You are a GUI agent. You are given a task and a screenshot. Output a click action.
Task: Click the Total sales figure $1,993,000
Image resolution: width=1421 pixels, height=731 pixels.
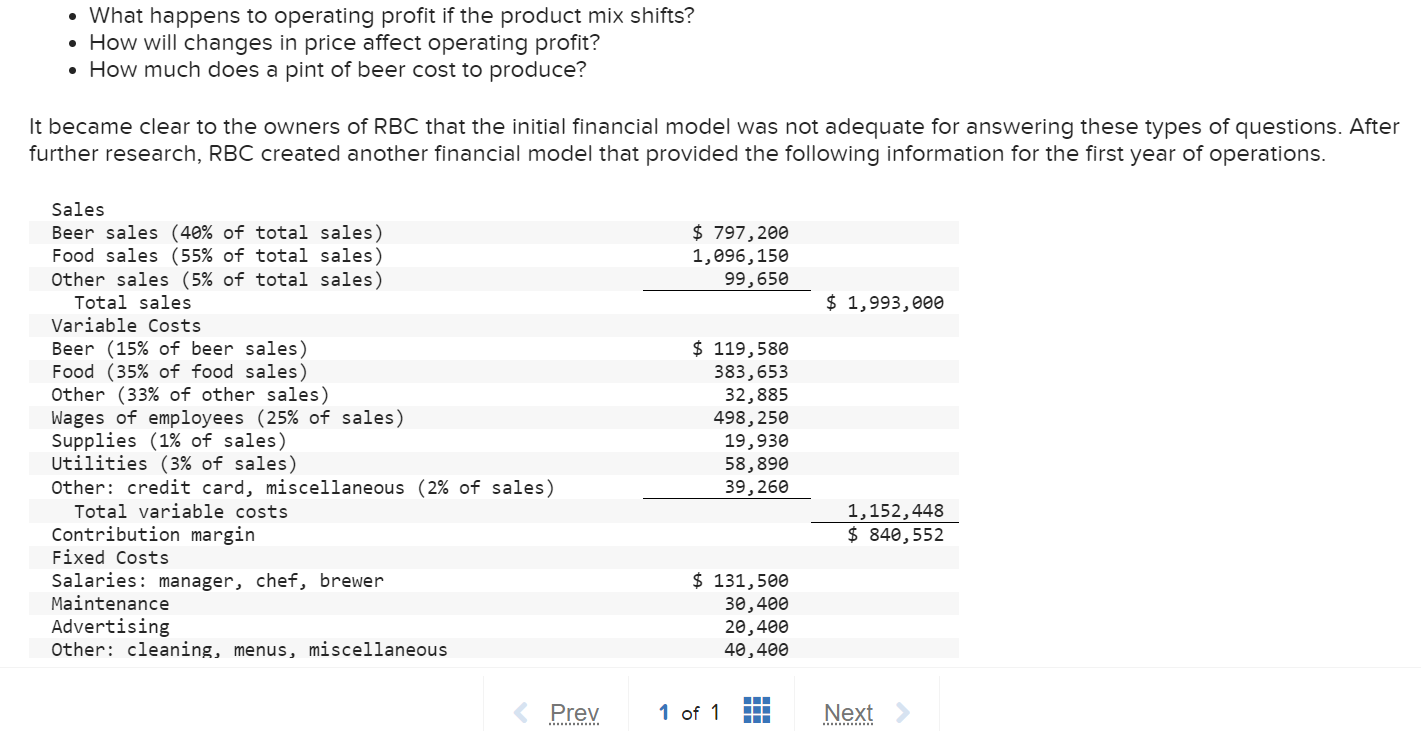[885, 302]
